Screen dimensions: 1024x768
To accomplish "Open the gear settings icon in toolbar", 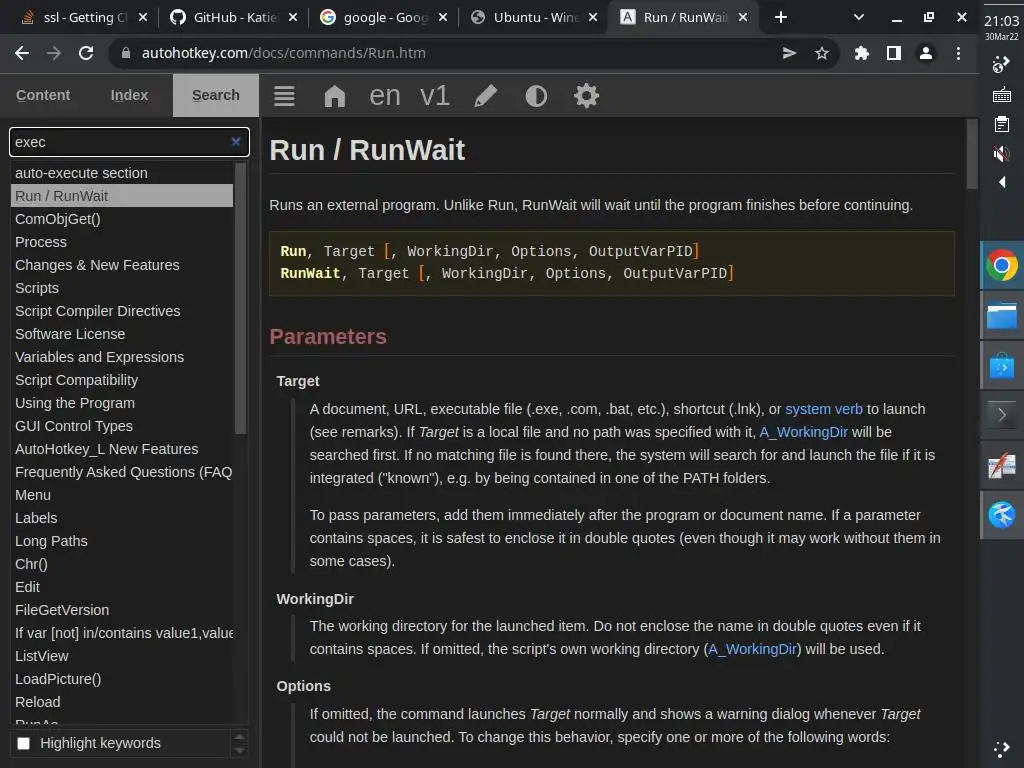I will (586, 96).
